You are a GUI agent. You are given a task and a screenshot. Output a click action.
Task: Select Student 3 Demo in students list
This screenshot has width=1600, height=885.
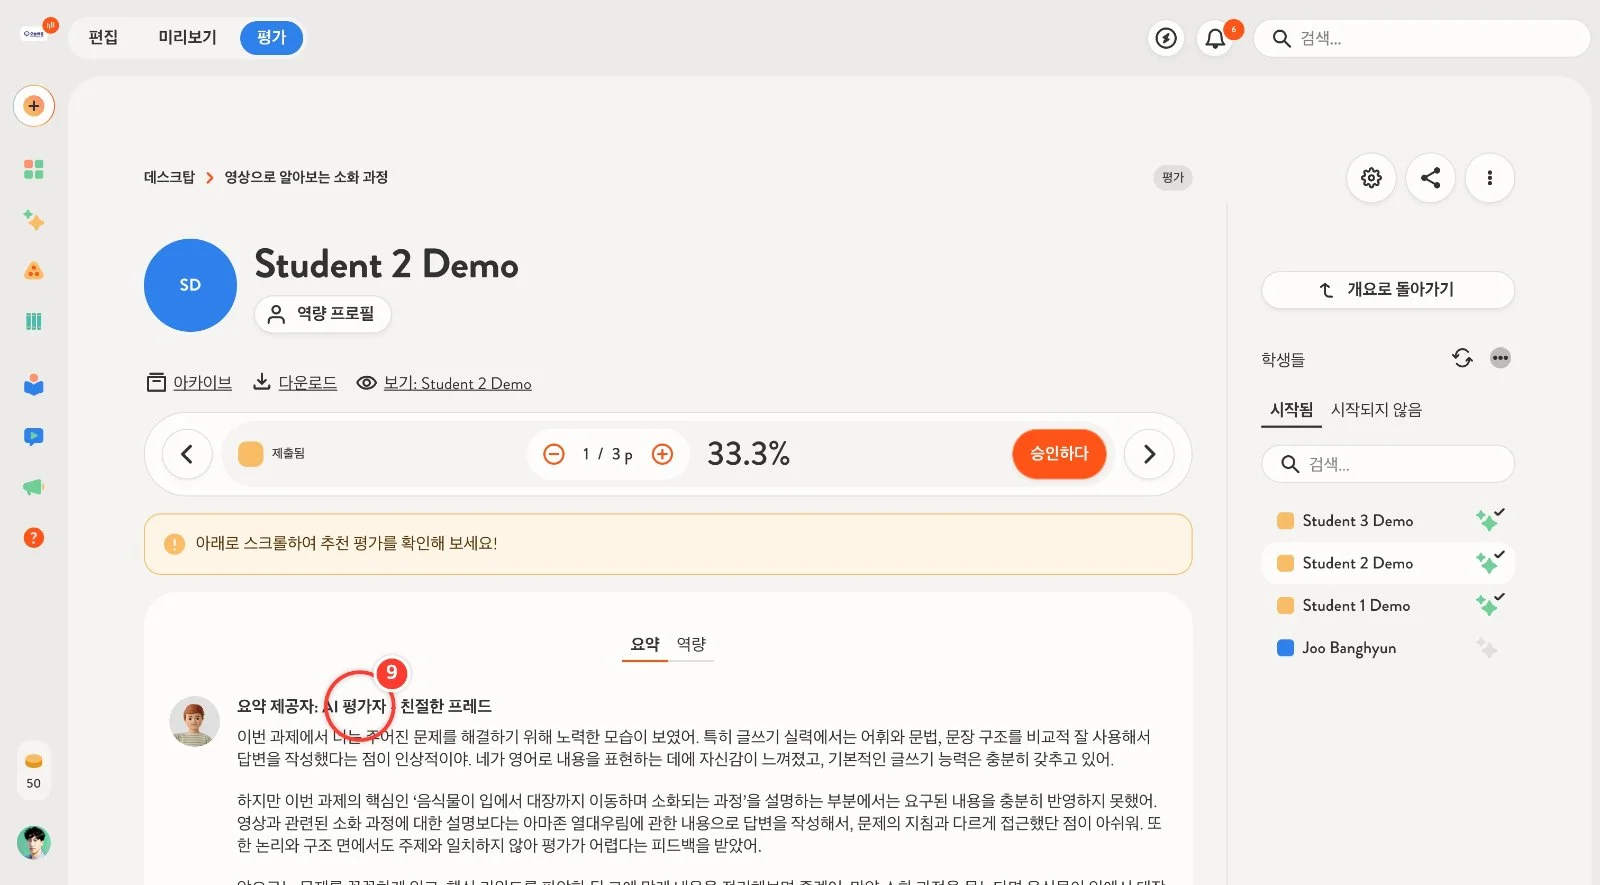coord(1388,521)
